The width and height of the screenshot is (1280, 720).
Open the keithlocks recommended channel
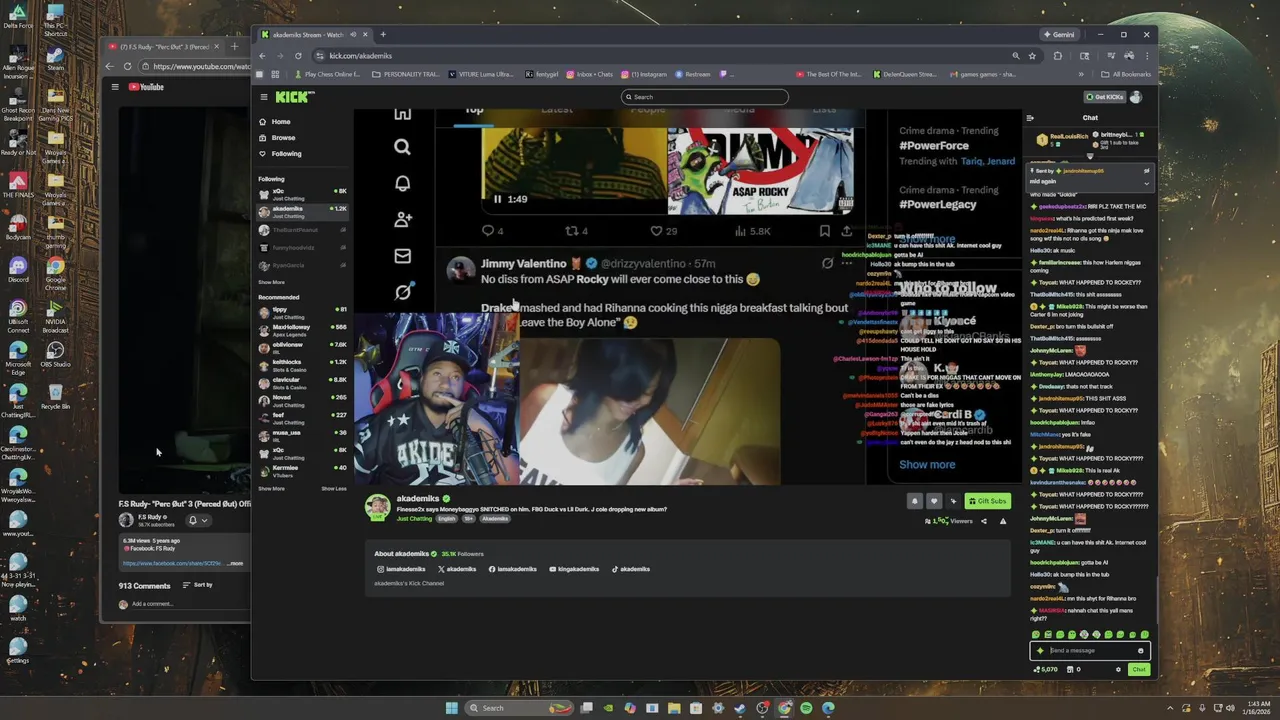[302, 364]
